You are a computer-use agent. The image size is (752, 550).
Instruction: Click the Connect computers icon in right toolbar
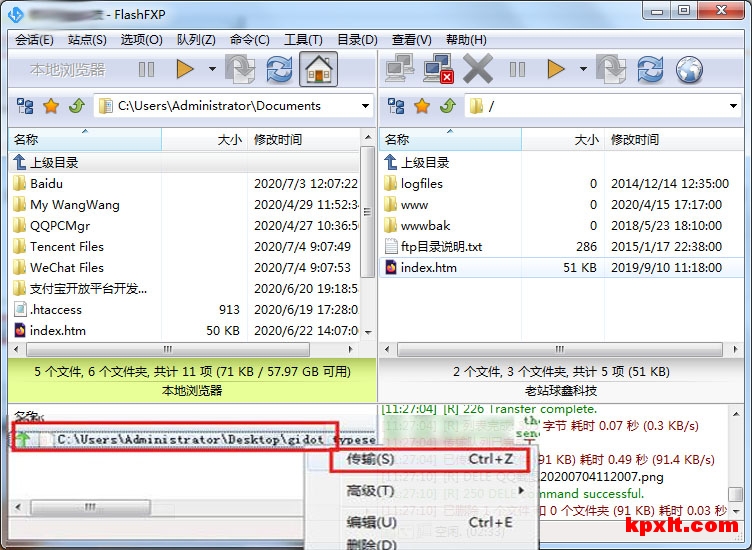(x=400, y=69)
